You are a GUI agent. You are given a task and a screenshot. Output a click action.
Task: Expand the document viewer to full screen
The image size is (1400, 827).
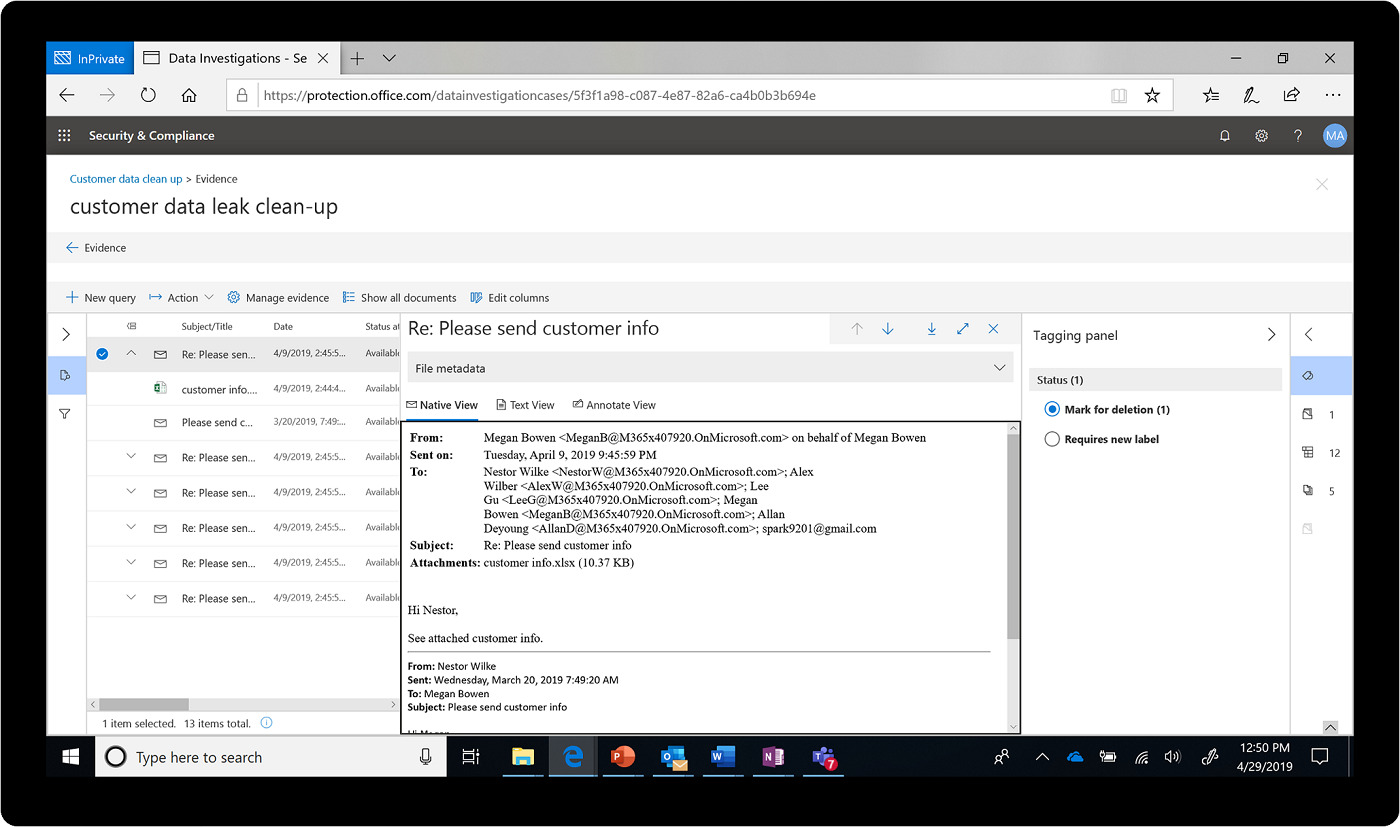(962, 328)
